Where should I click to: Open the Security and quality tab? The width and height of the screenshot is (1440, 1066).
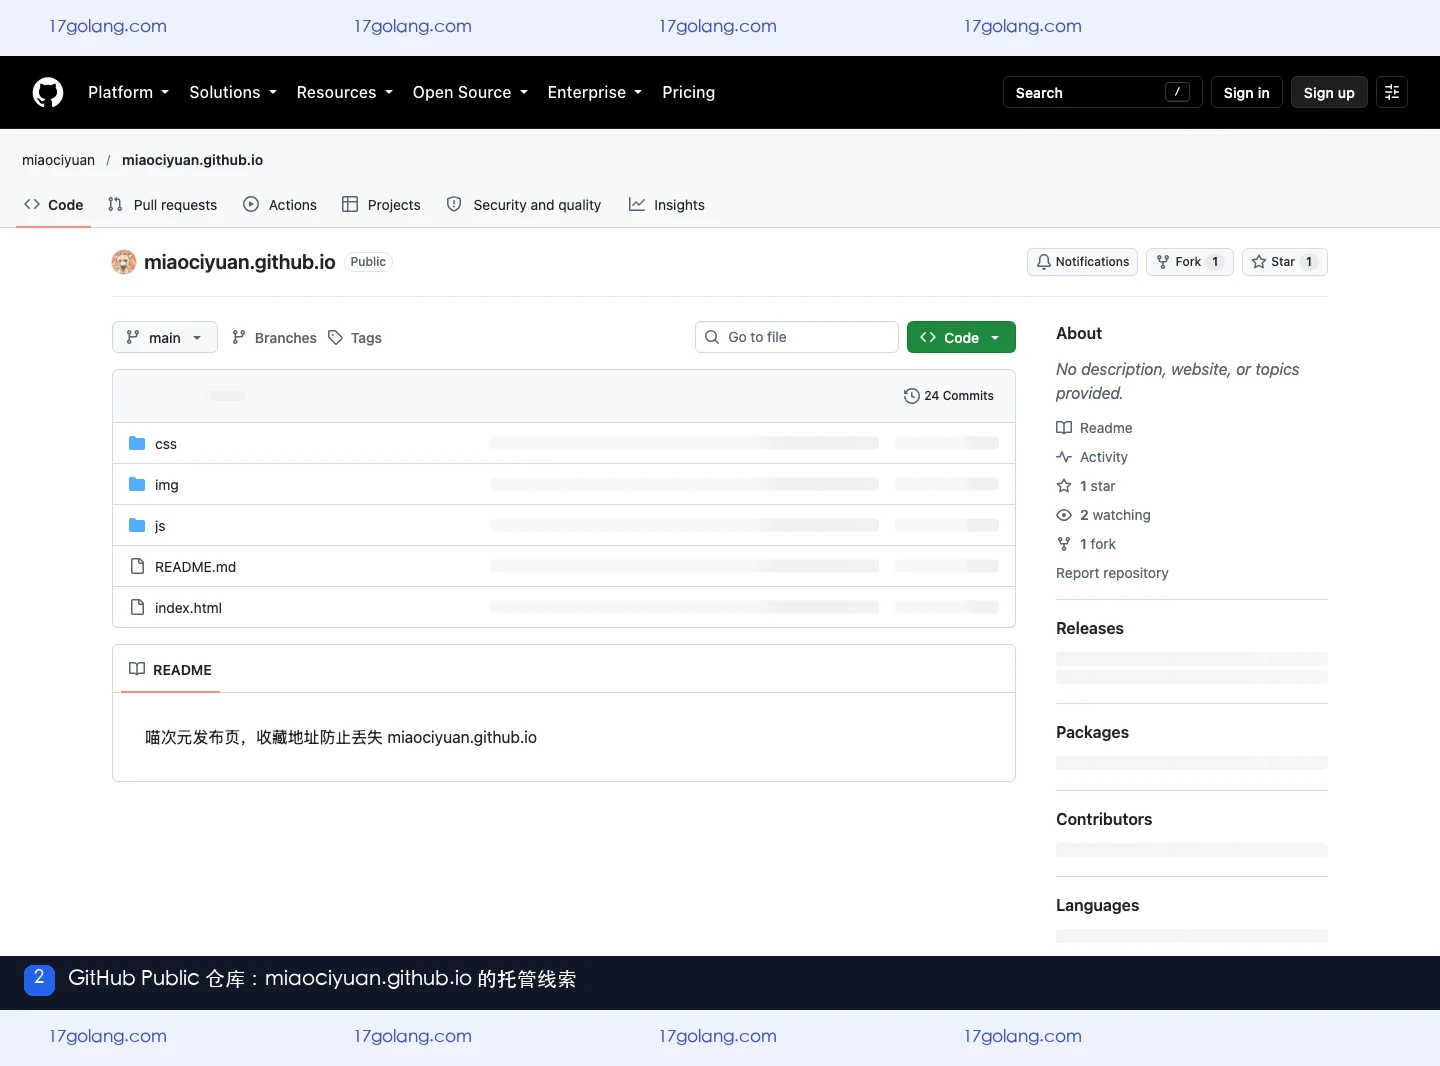(524, 205)
